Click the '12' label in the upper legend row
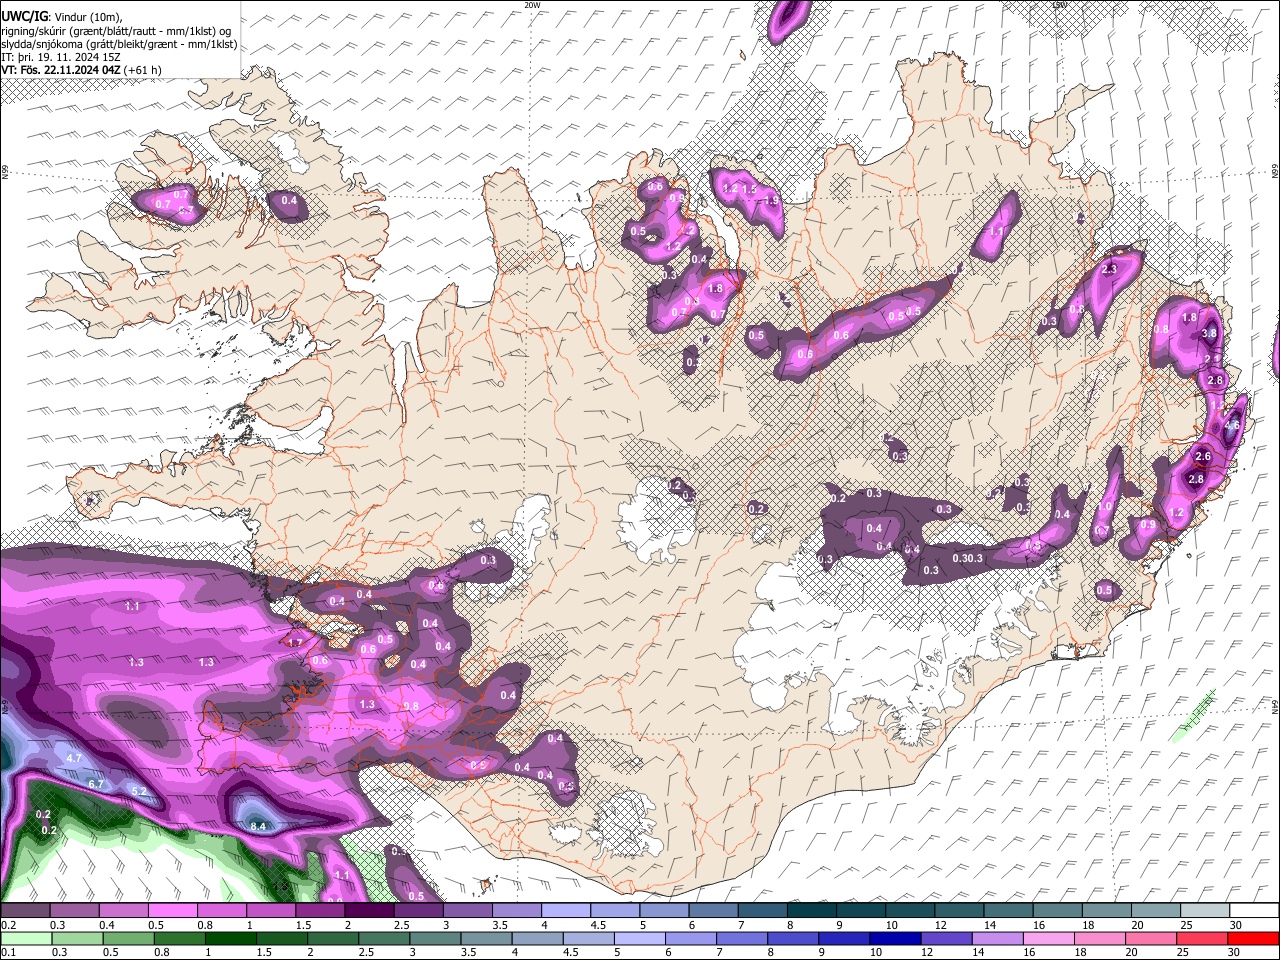Image resolution: width=1280 pixels, height=960 pixels. click(x=940, y=925)
